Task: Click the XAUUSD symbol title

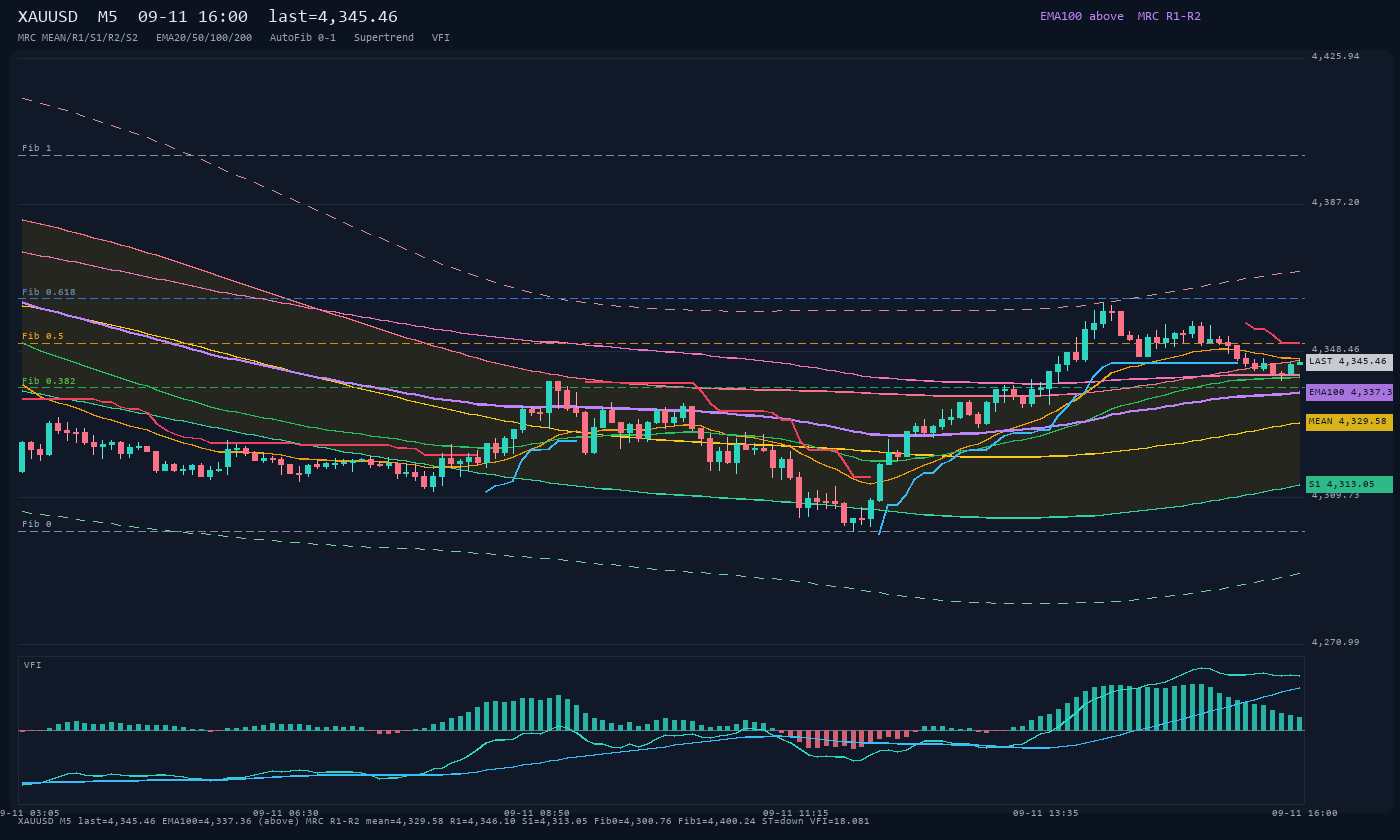Action: [x=48, y=16]
